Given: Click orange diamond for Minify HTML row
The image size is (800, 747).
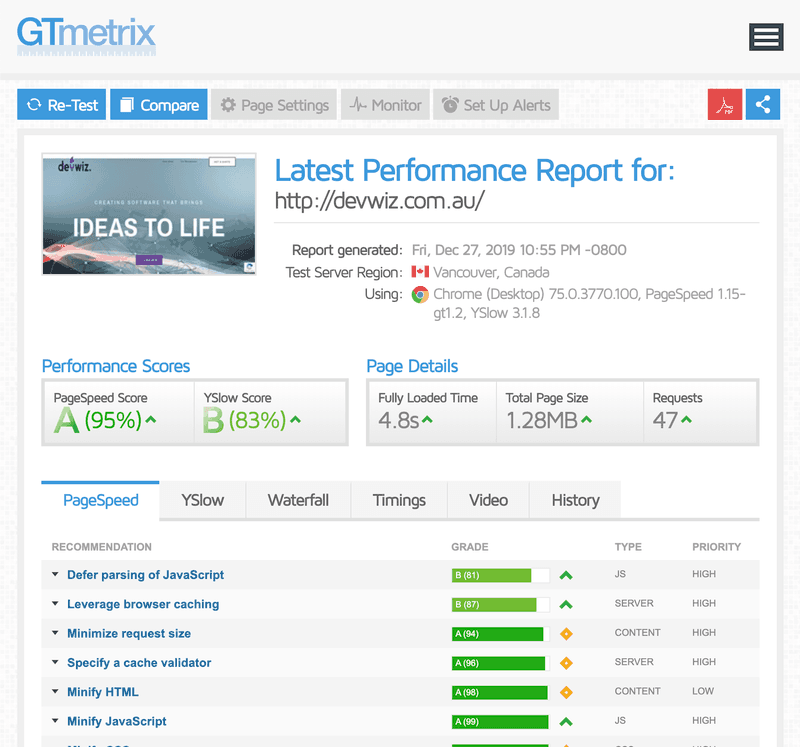Looking at the screenshot, I should tap(566, 692).
